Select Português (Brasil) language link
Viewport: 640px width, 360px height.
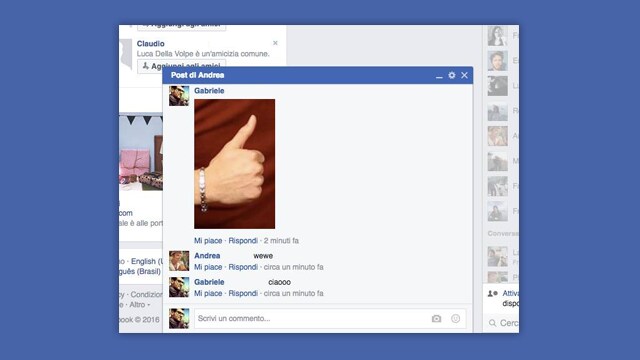coord(140,271)
